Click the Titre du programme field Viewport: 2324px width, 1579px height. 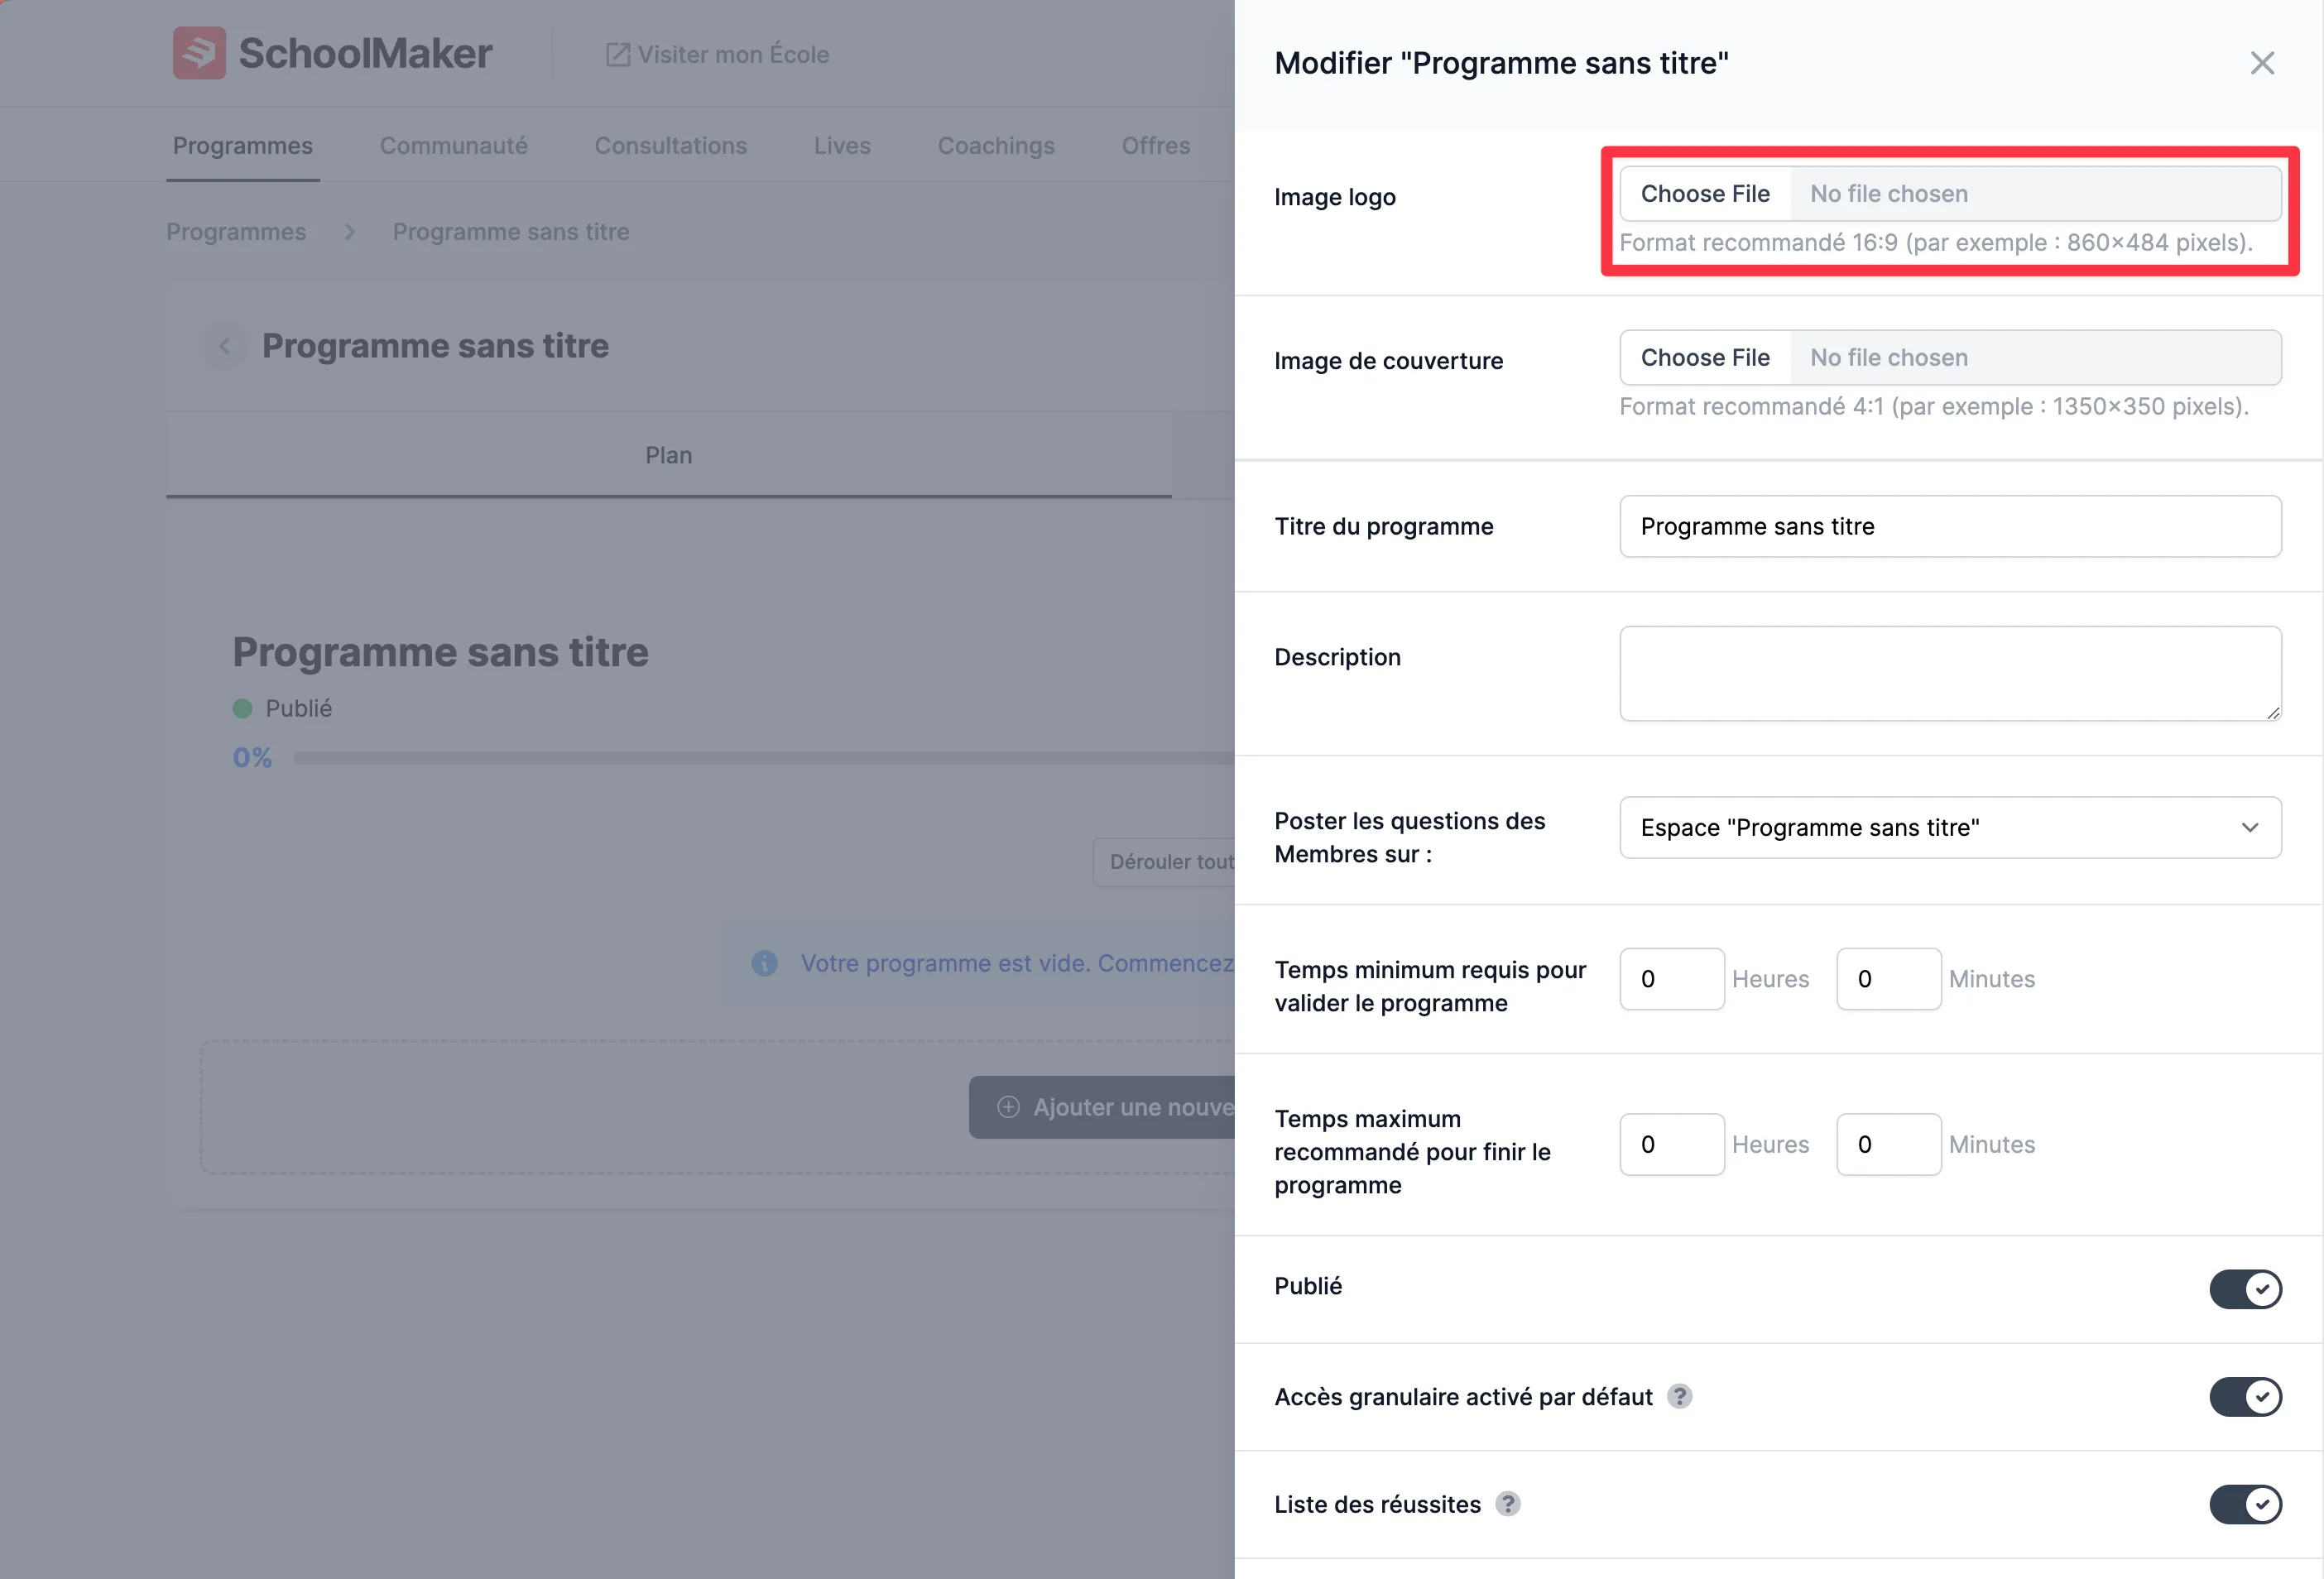pos(1950,527)
